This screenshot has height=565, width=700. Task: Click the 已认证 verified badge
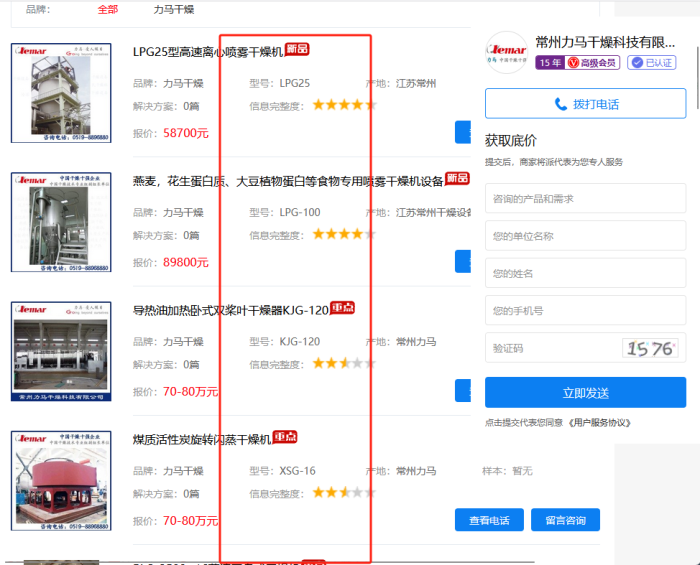point(652,63)
